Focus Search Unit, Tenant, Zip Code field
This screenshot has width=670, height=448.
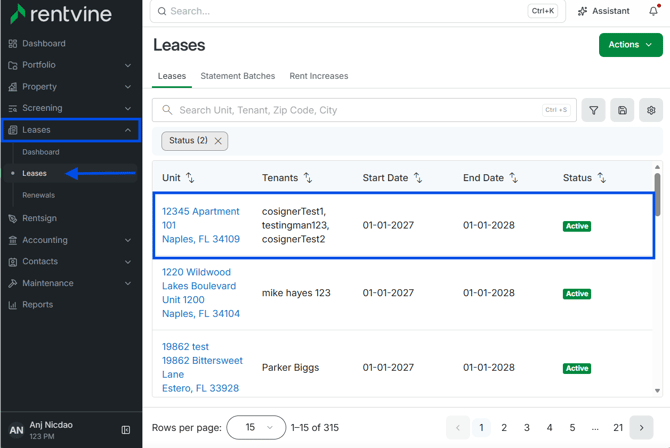[364, 110]
